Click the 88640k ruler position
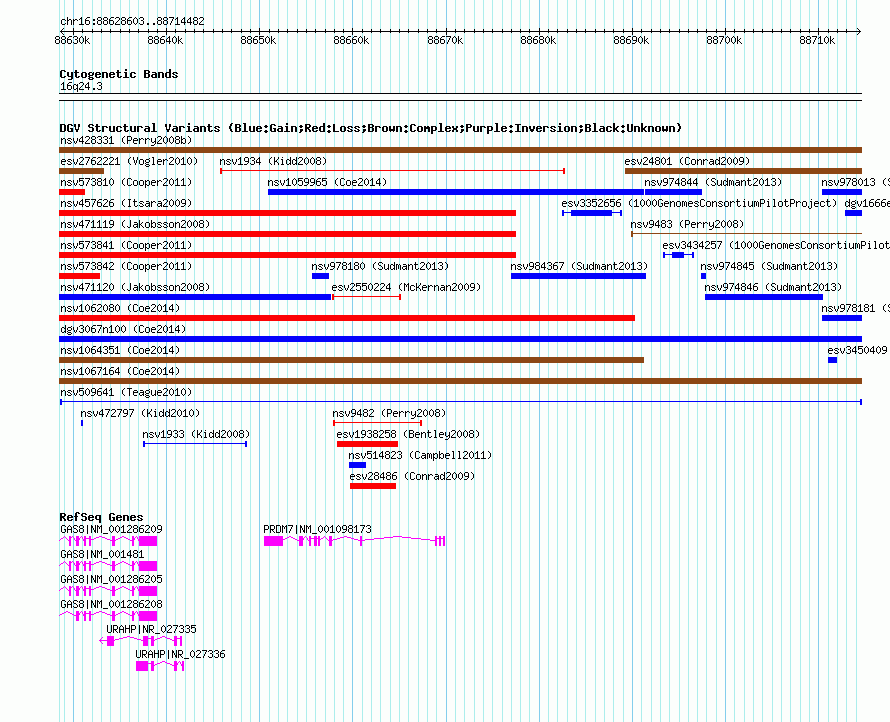890x722 pixels. point(165,40)
